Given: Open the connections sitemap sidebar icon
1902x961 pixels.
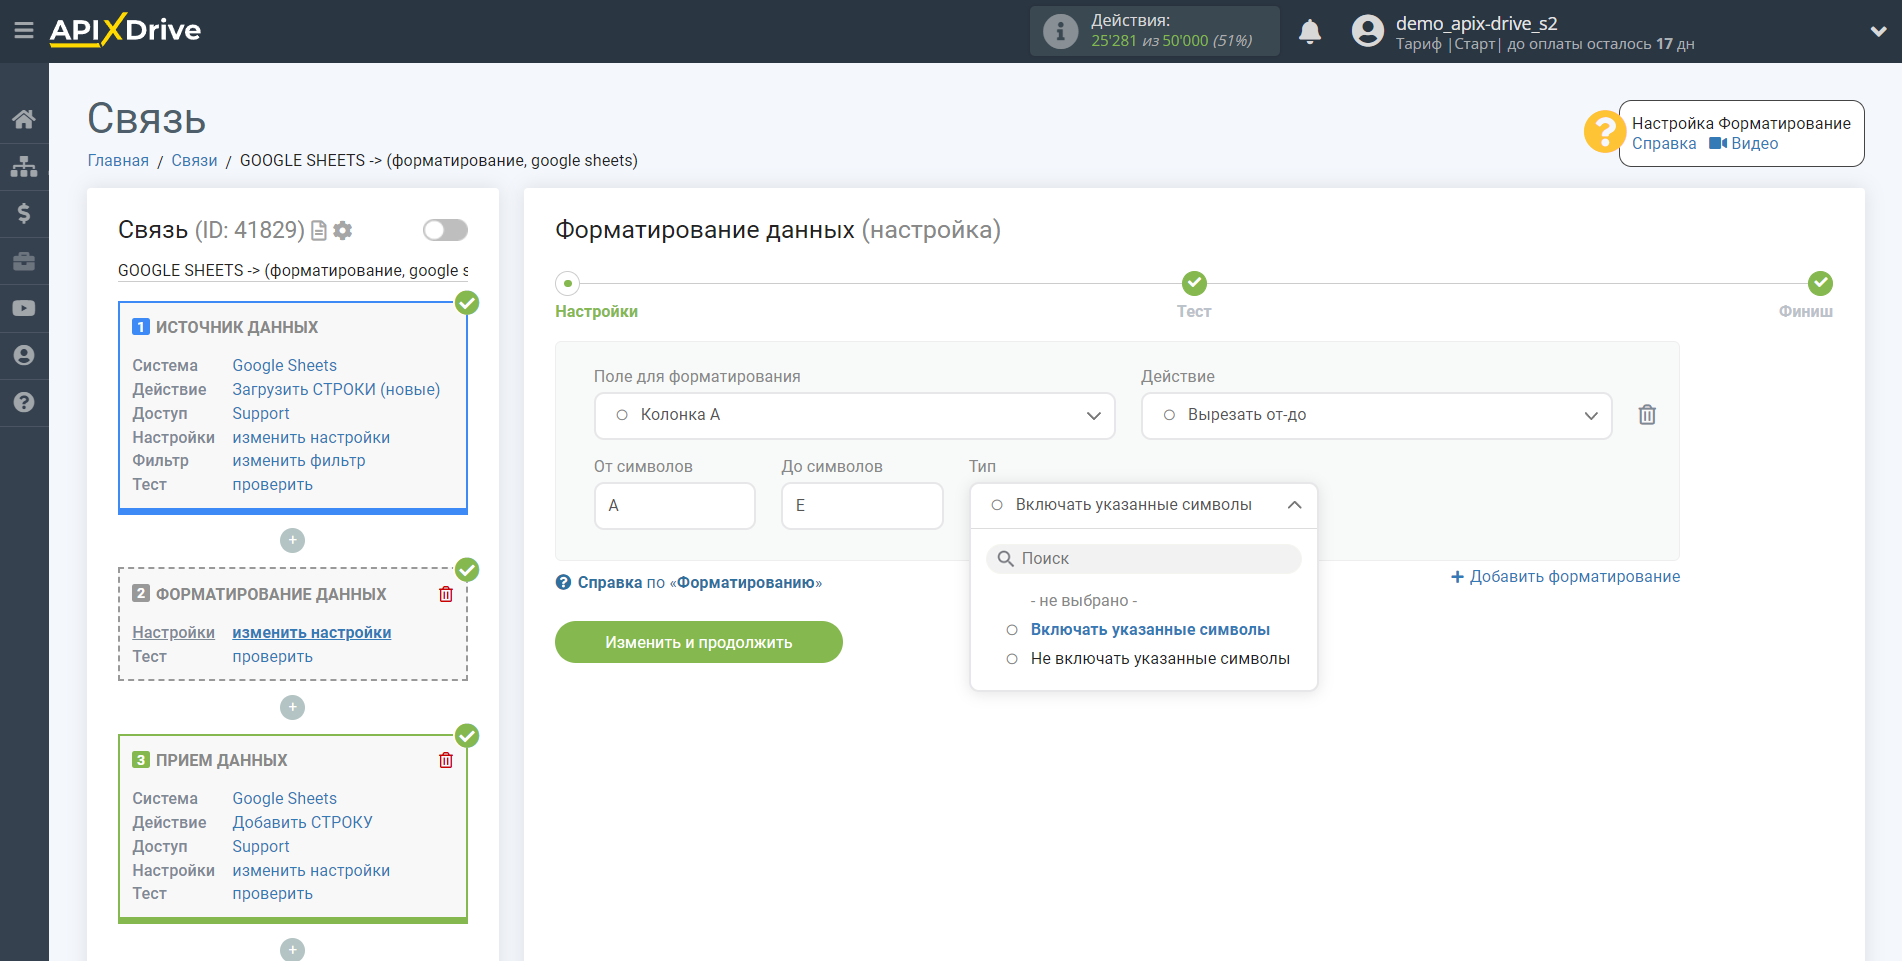Looking at the screenshot, I should coord(24,166).
